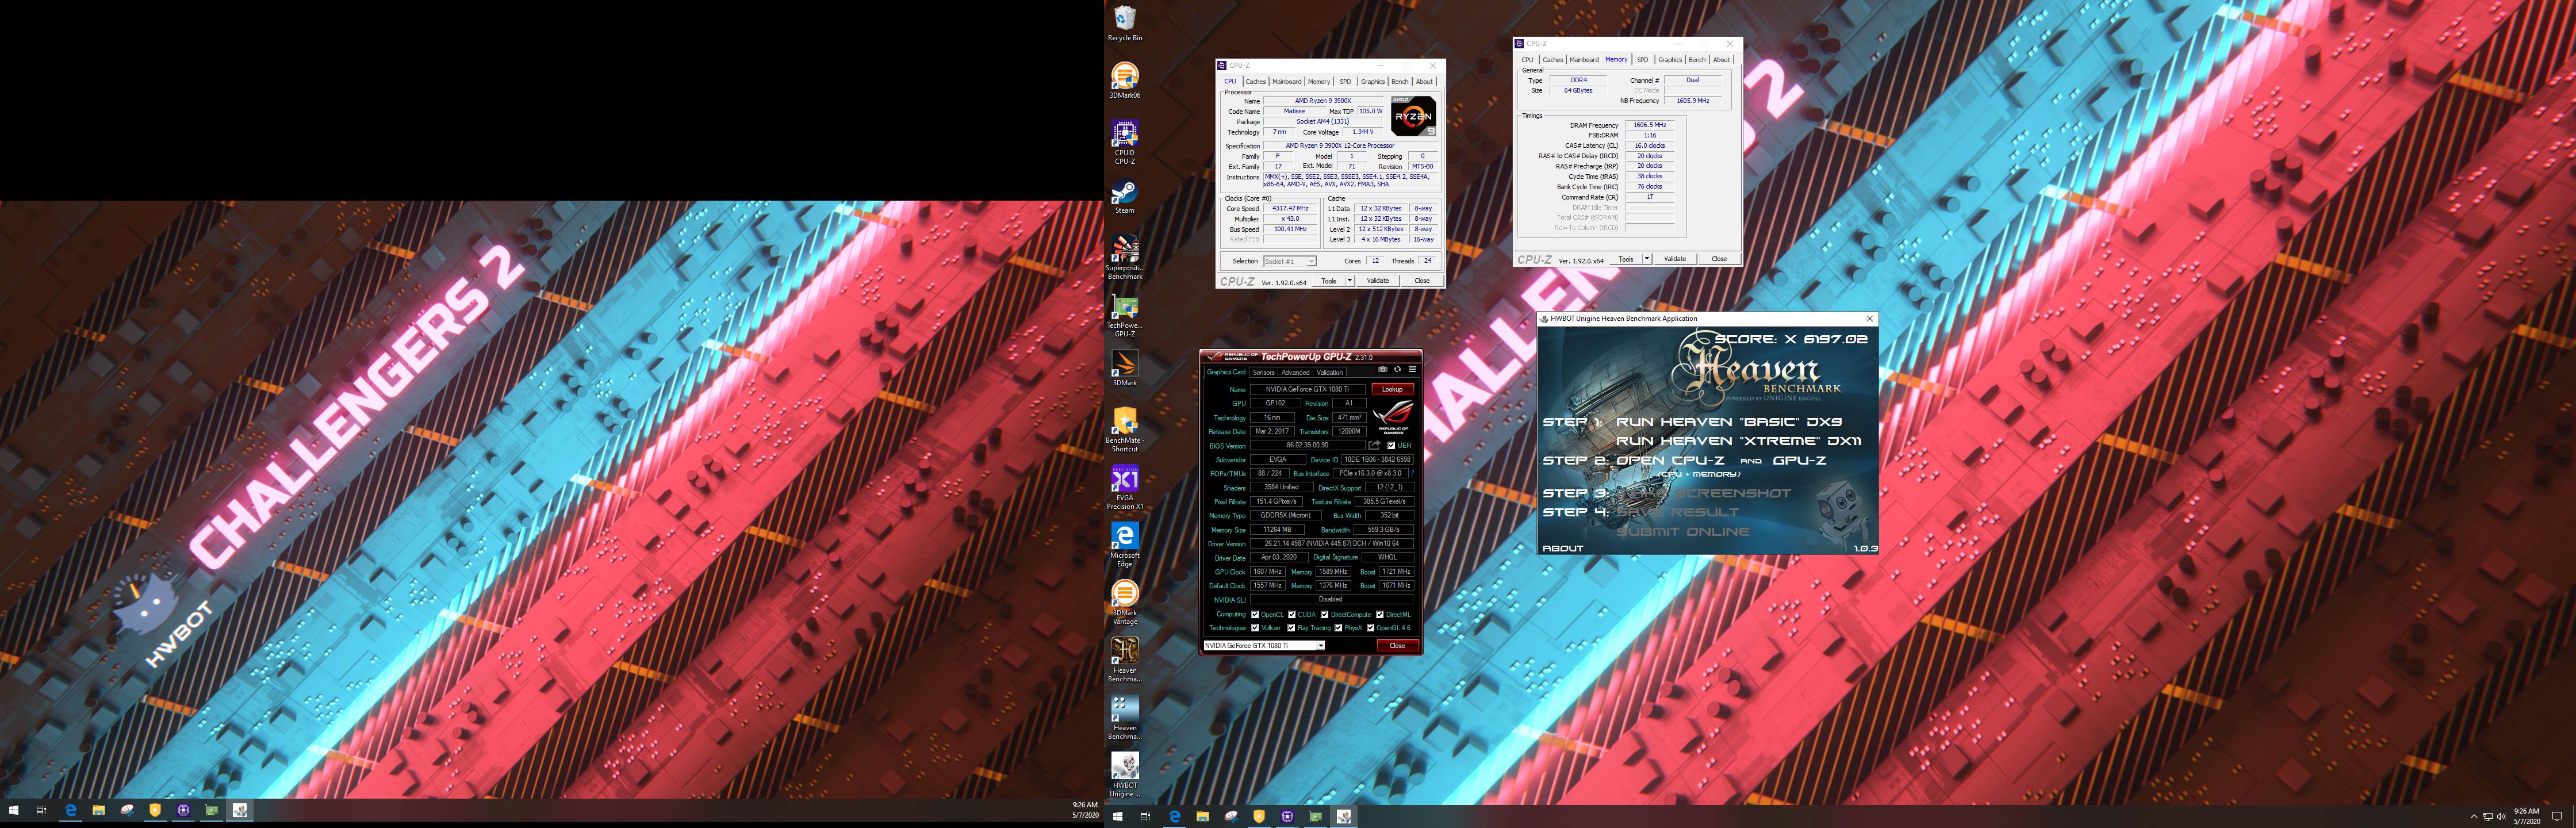Open the Microsoft Edge desktop icon
The width and height of the screenshot is (2576, 828).
[1124, 544]
